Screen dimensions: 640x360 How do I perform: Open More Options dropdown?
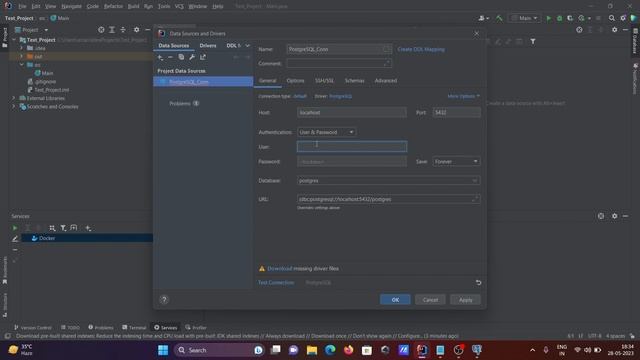pos(464,96)
